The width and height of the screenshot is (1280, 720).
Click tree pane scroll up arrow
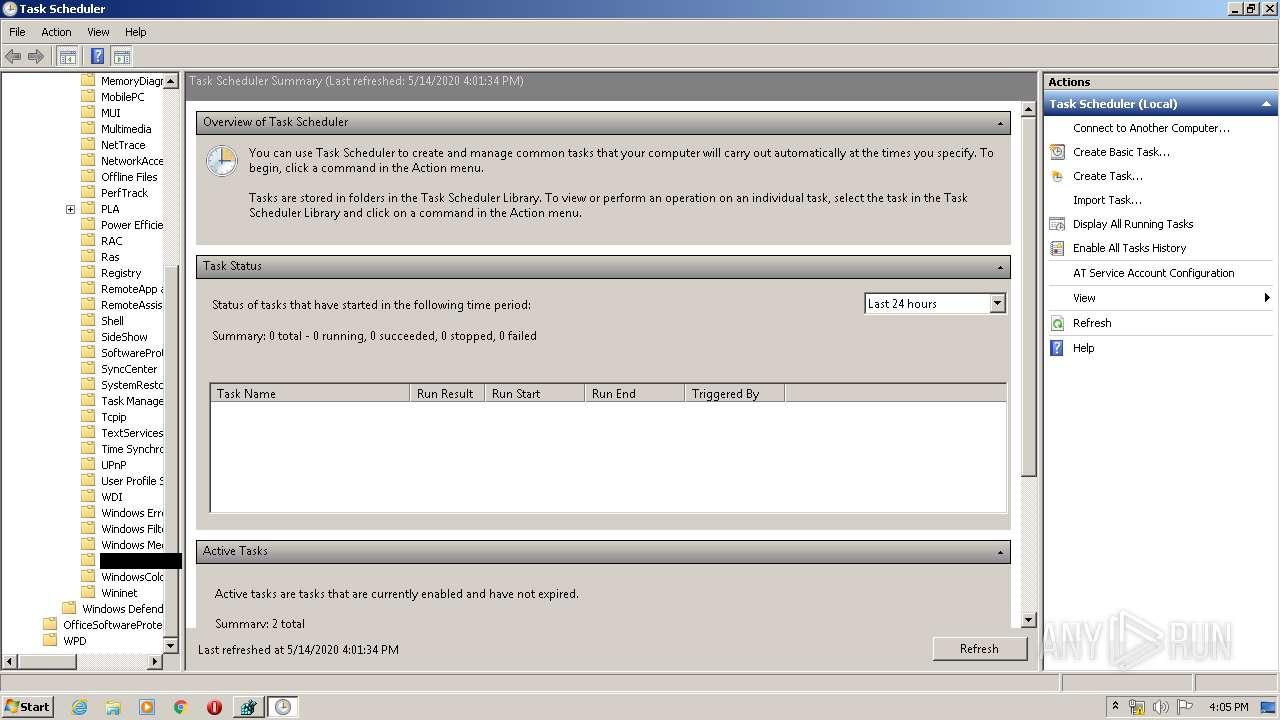170,81
